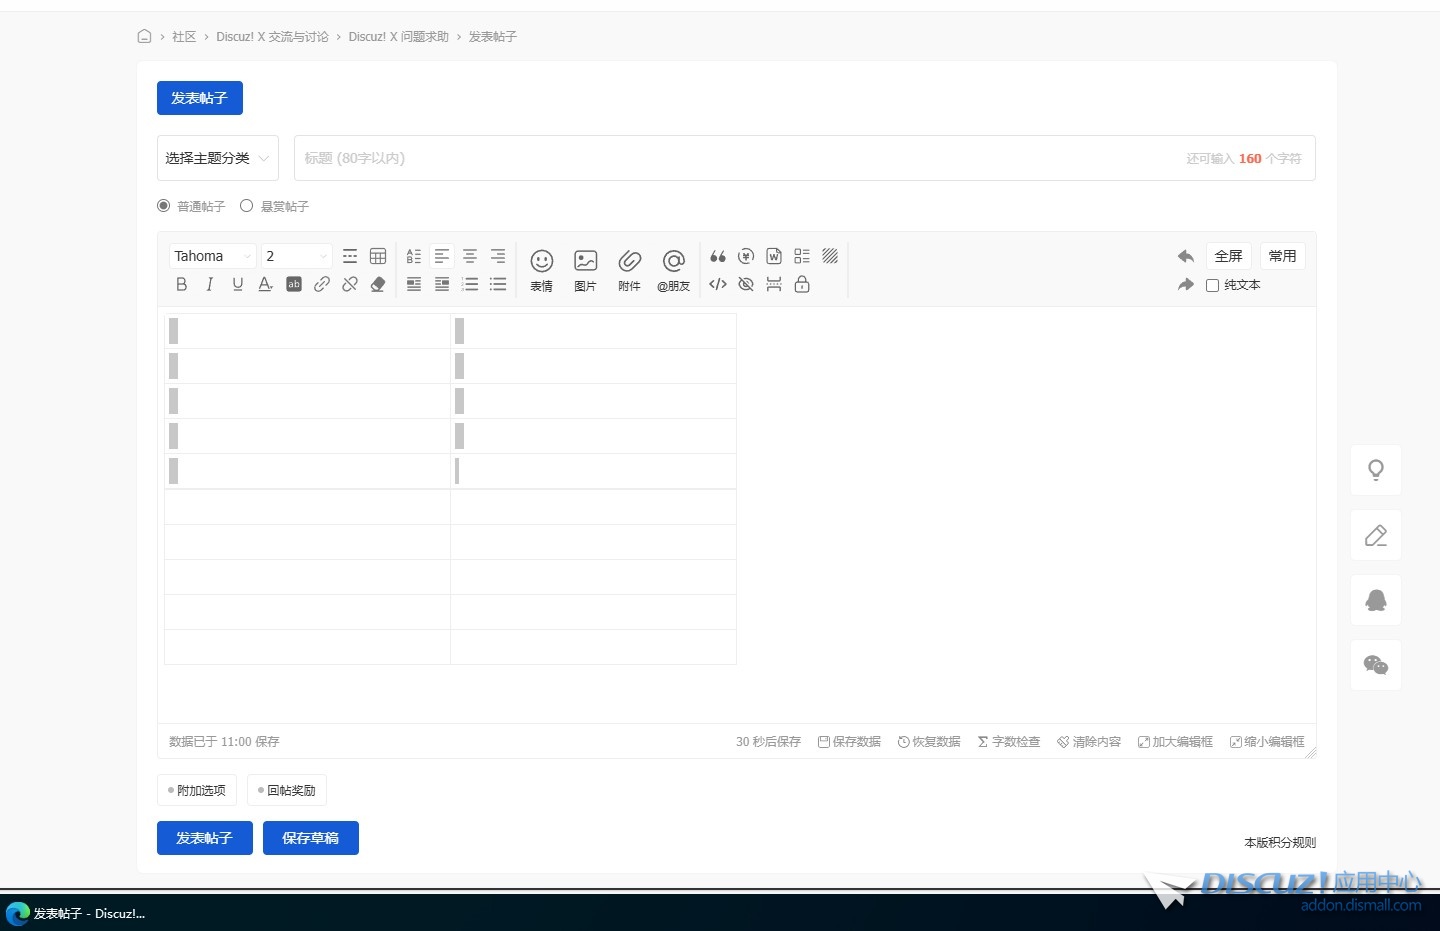Click the remove link icon
Viewport: 1440px width, 931px height.
349,284
